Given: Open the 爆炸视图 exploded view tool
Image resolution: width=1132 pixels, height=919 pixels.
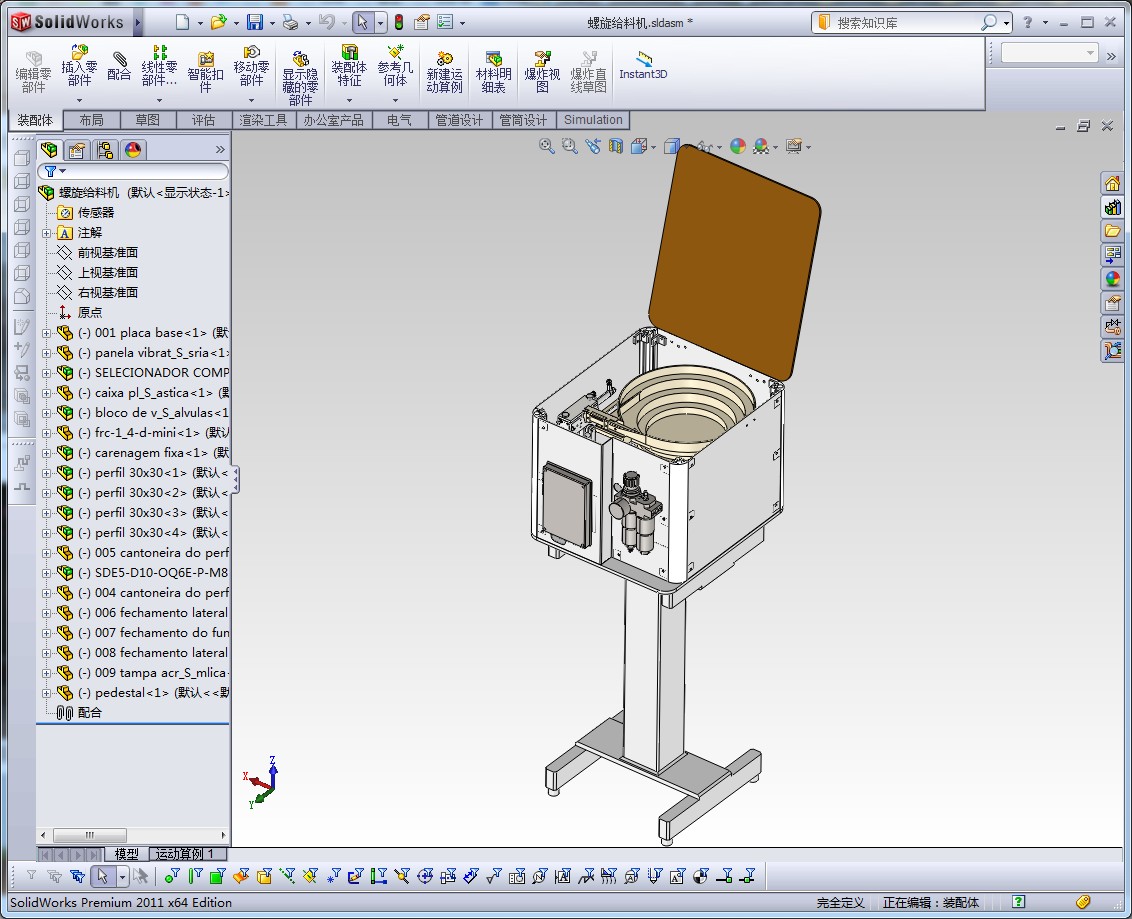Looking at the screenshot, I should coord(542,71).
